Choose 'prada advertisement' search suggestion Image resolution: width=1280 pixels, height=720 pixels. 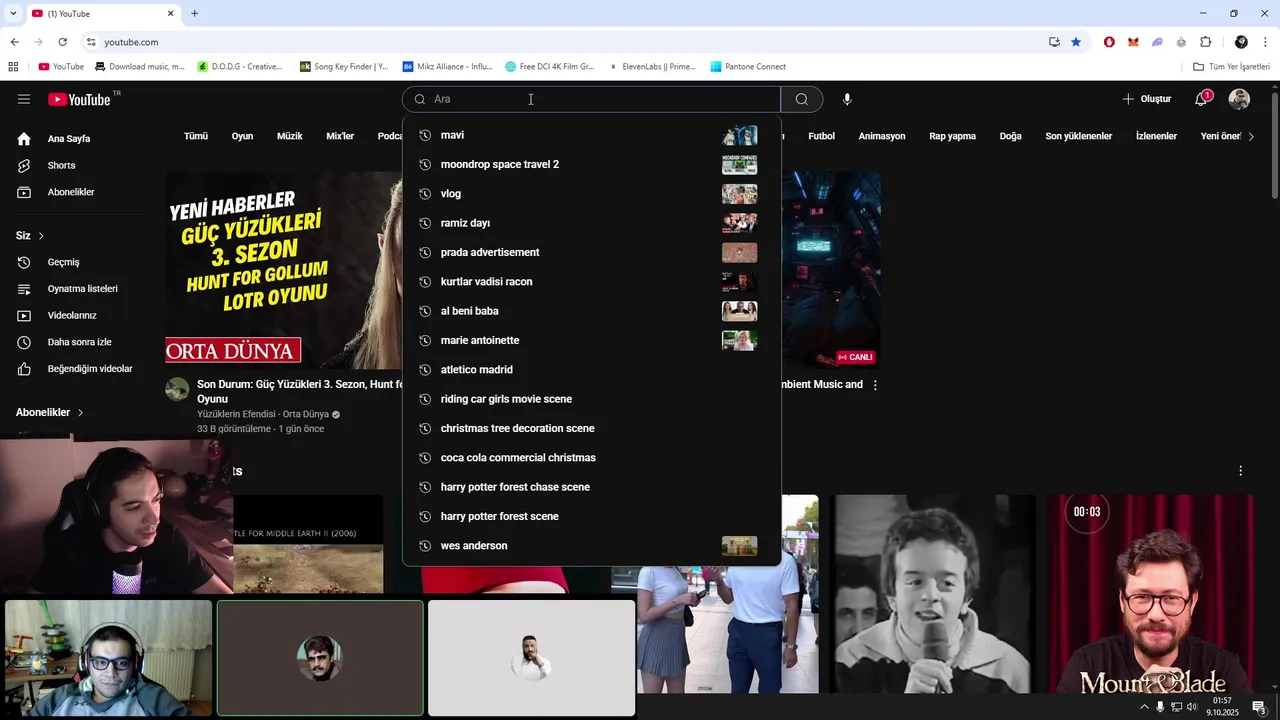click(591, 252)
